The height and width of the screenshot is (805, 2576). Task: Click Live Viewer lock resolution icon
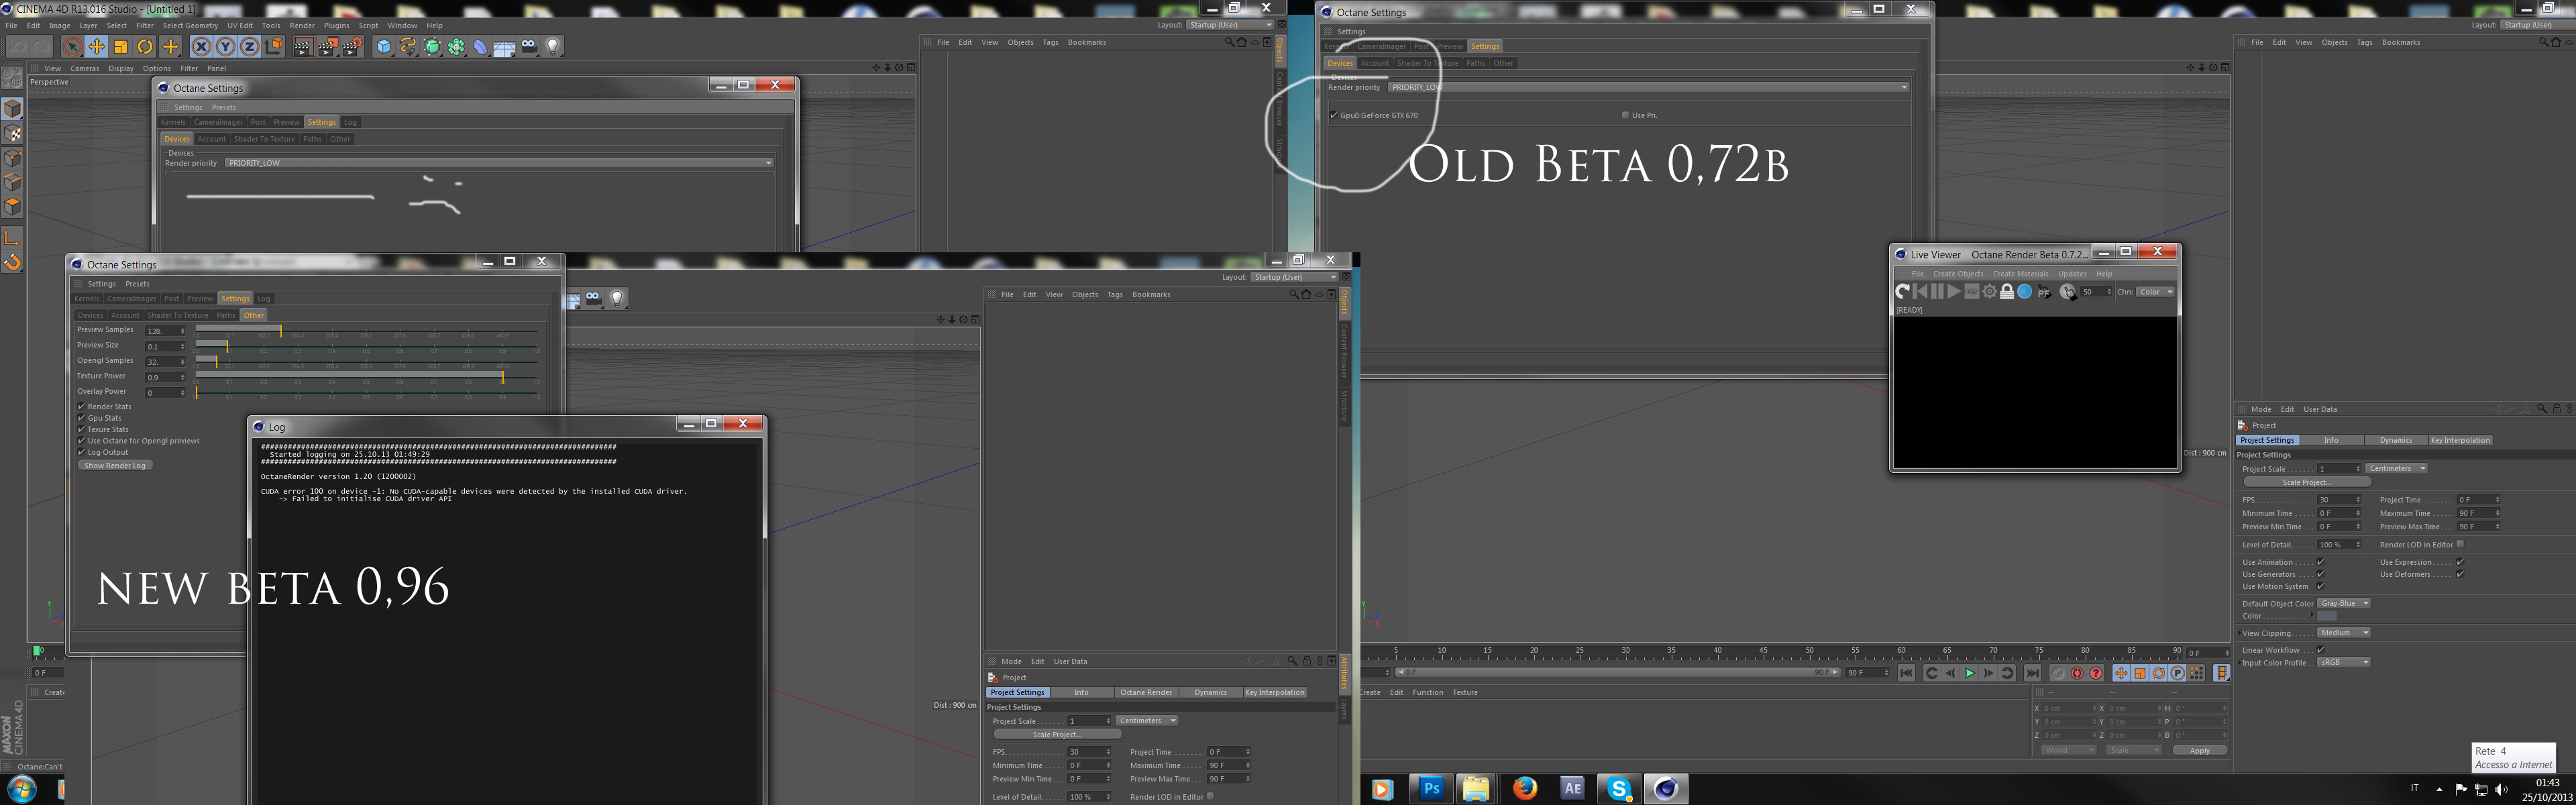pos(2006,292)
